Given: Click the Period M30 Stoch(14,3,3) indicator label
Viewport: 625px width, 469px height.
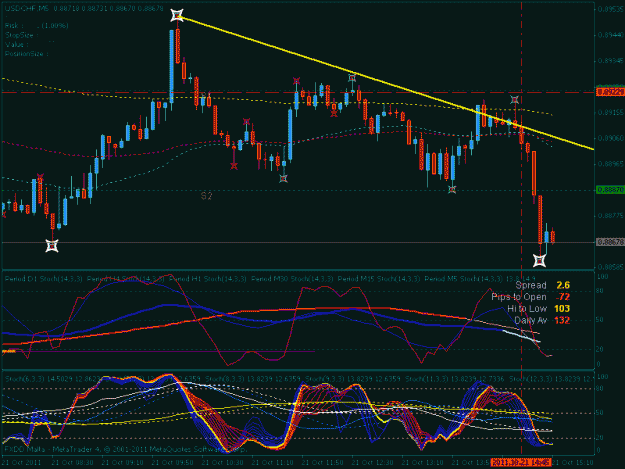Looking at the screenshot, I should click(292, 279).
